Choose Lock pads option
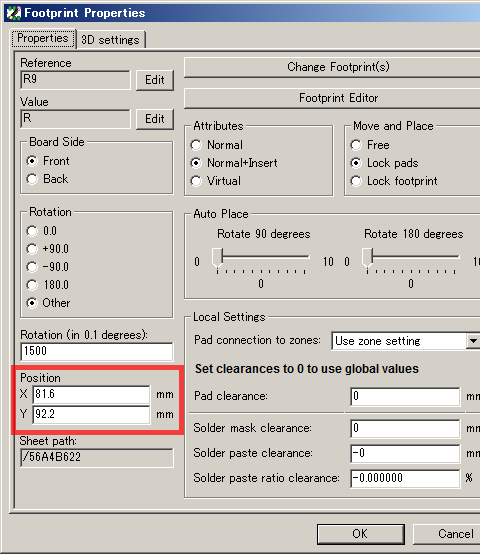The height and width of the screenshot is (554, 480). pyautogui.click(x=384, y=163)
